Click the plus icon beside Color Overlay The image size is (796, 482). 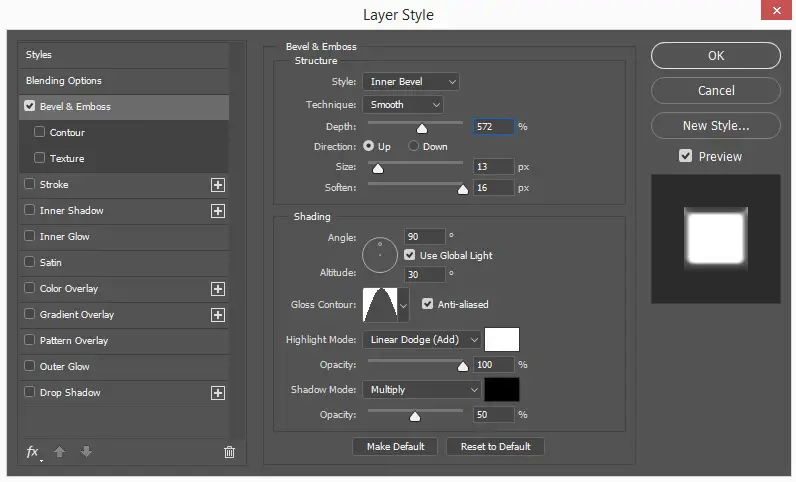(x=218, y=289)
